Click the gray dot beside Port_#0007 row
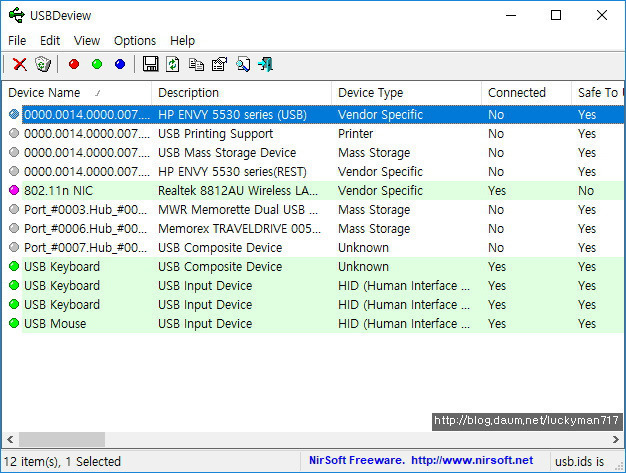 [x=14, y=247]
